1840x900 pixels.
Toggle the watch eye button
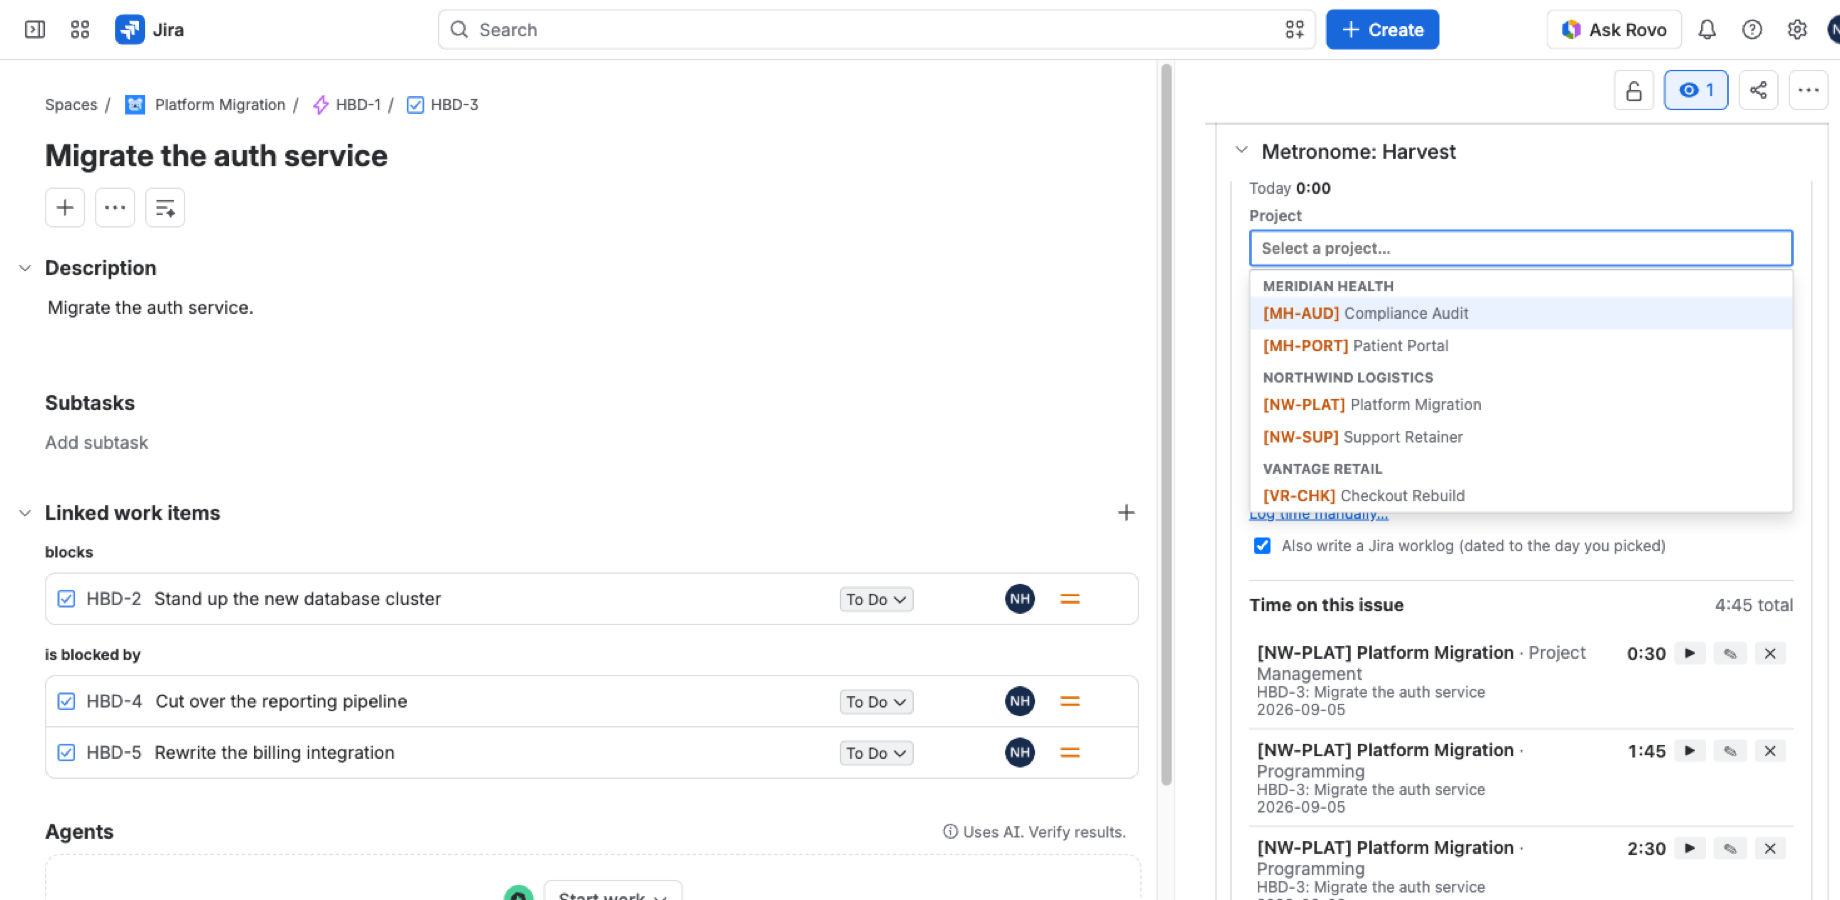pos(1696,90)
